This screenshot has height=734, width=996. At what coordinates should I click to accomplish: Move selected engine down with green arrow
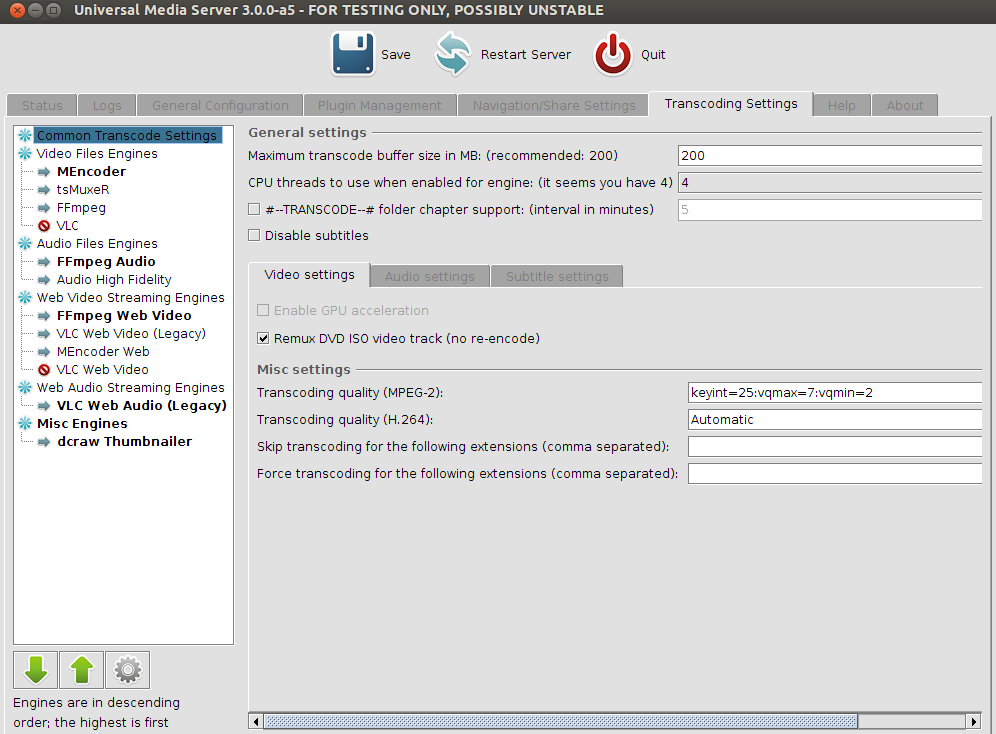(x=36, y=670)
